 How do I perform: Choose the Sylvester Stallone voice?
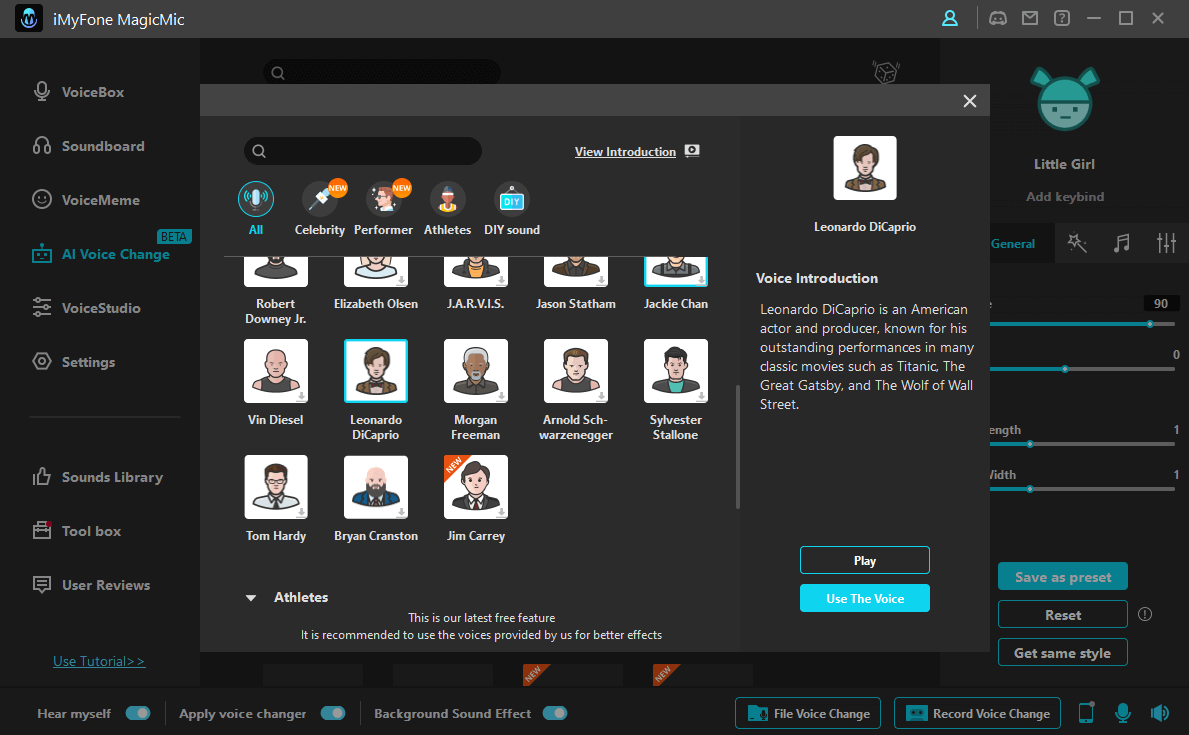coord(676,371)
